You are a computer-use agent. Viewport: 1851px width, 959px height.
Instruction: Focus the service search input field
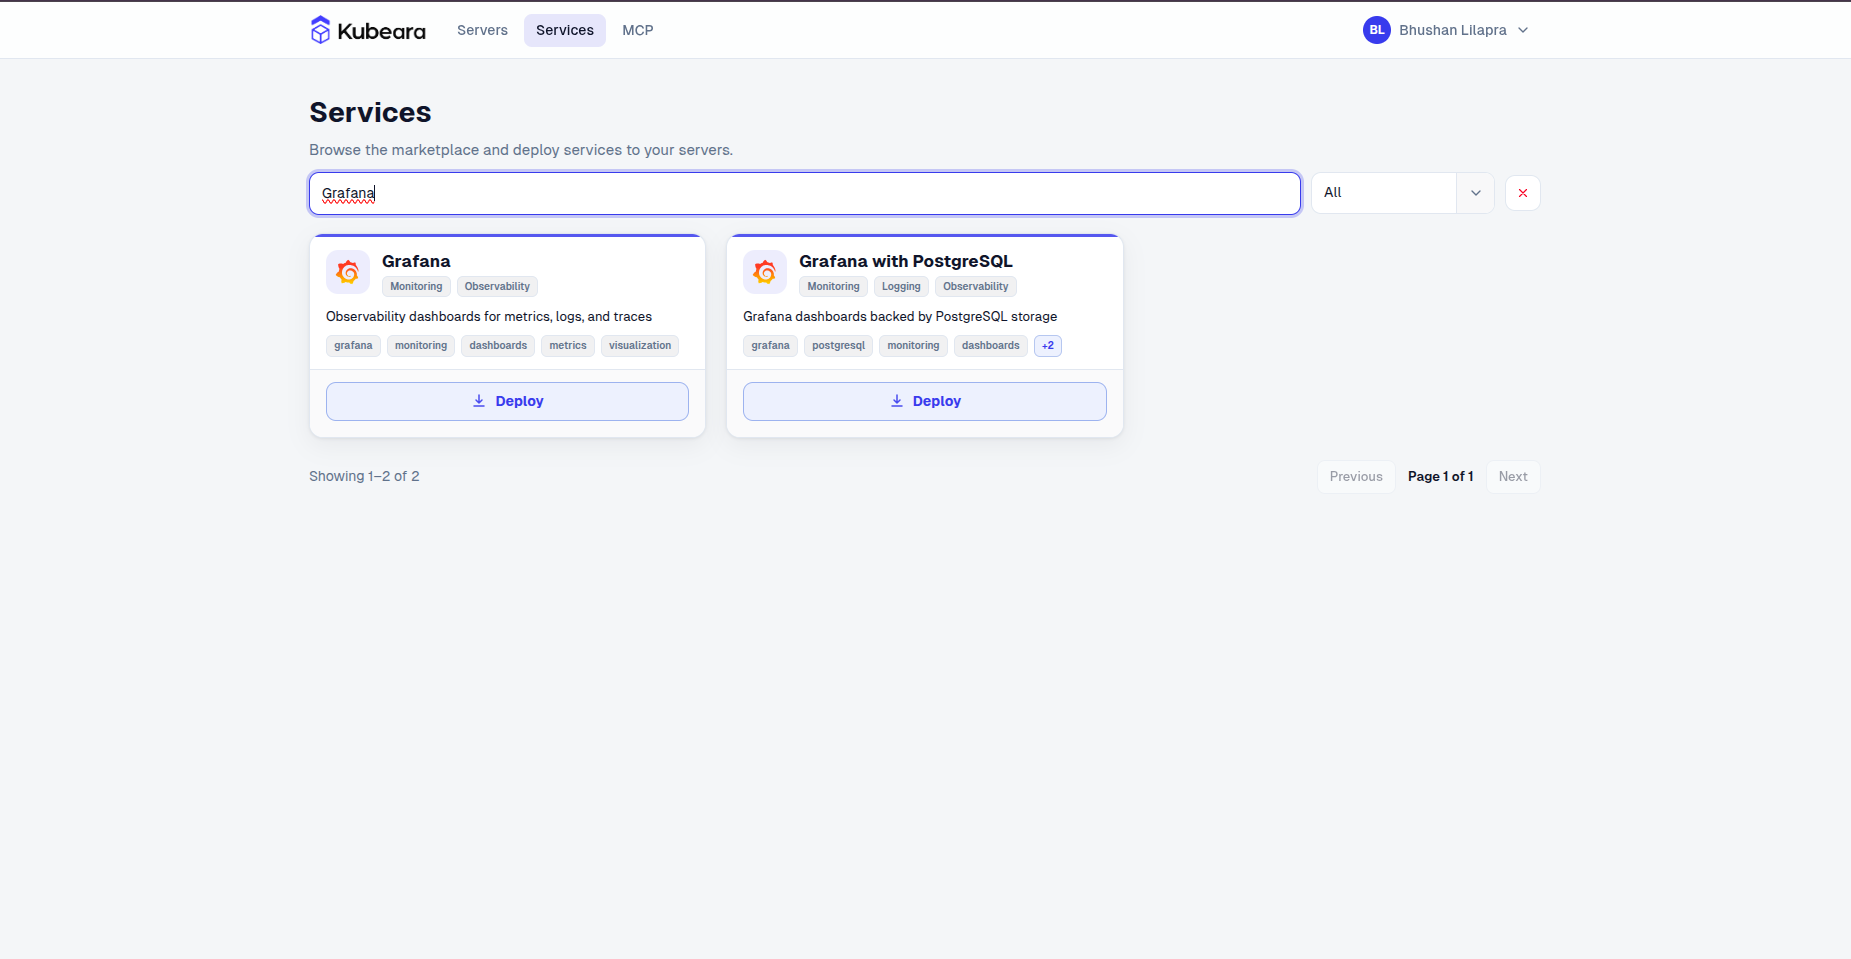pos(805,193)
